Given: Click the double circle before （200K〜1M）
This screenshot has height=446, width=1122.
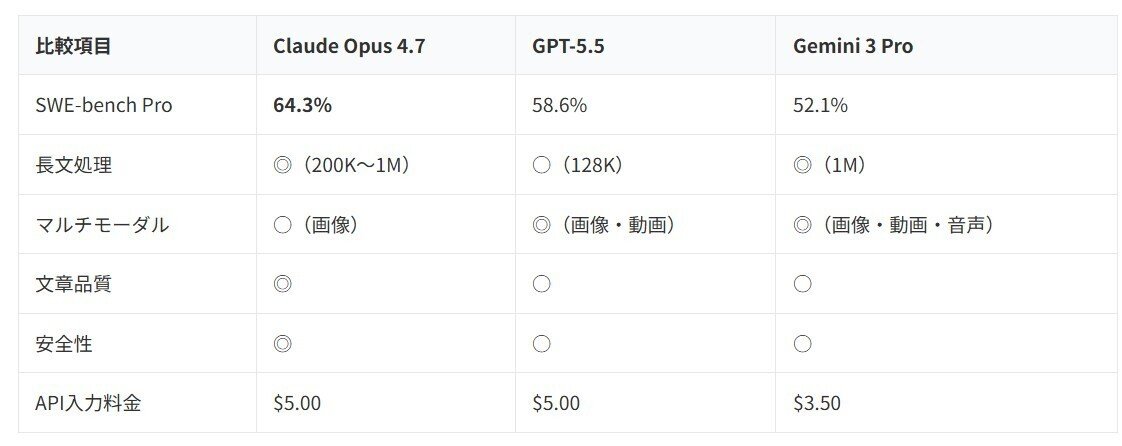Looking at the screenshot, I should (x=282, y=165).
